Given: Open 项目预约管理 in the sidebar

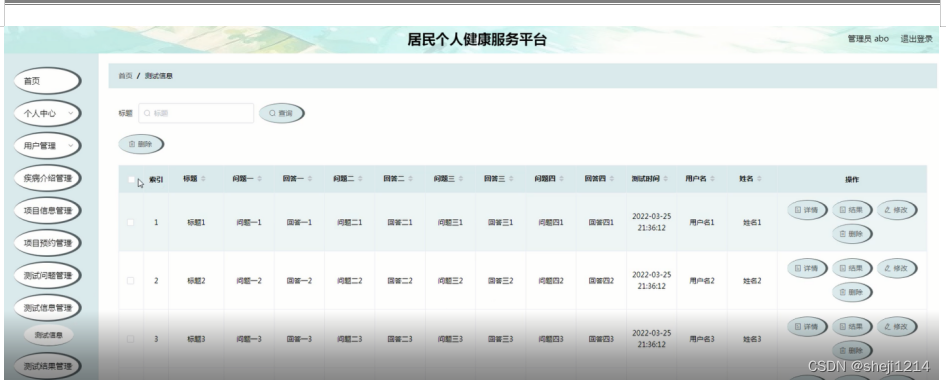Looking at the screenshot, I should [x=47, y=243].
